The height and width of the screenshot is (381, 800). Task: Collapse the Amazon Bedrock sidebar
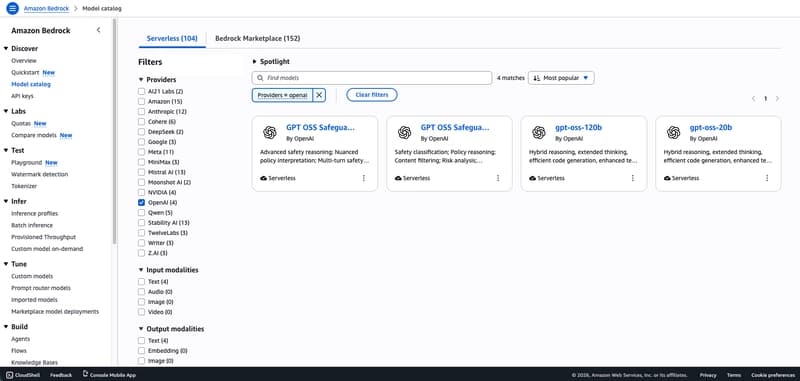coord(98,30)
